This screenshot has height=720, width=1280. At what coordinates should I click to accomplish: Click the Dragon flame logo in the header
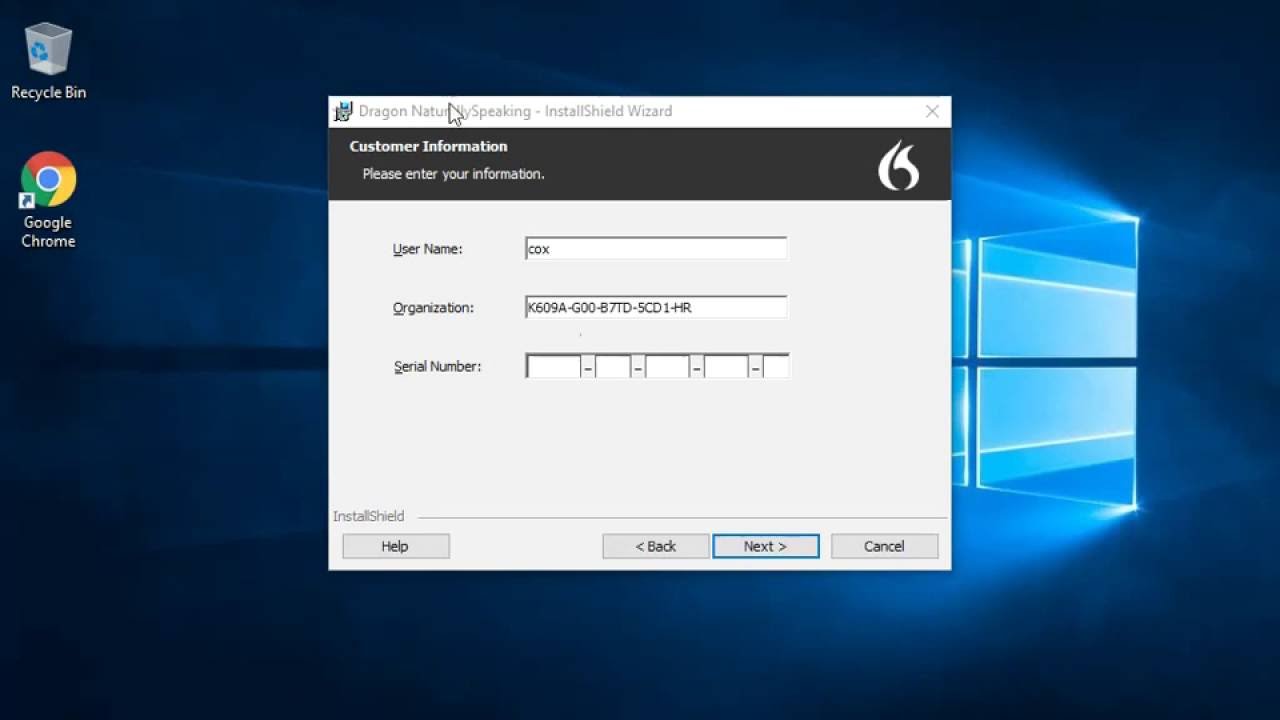[x=898, y=165]
